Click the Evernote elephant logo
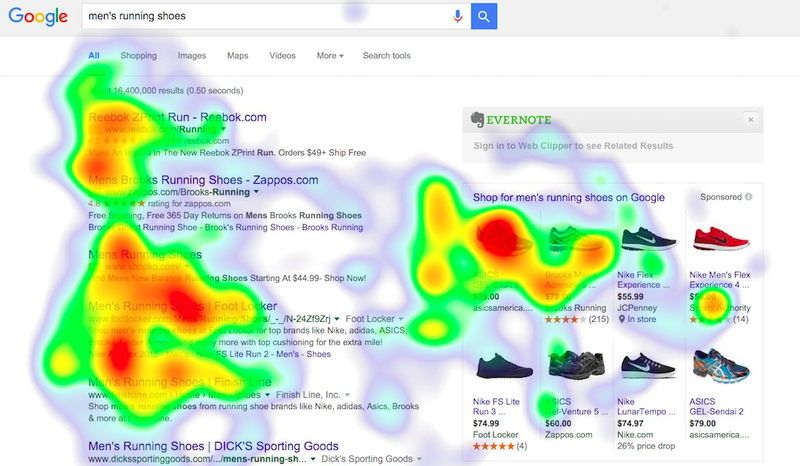Viewport: 800px width, 466px height. click(x=477, y=119)
